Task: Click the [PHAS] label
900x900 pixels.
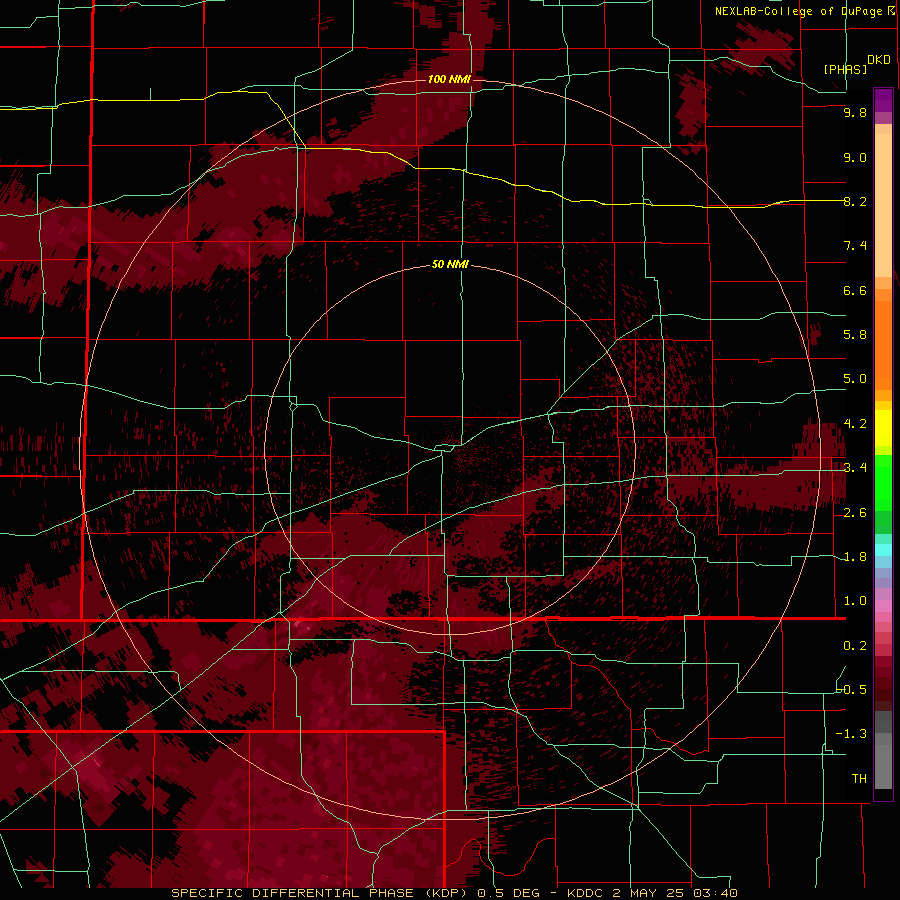Action: tap(845, 70)
